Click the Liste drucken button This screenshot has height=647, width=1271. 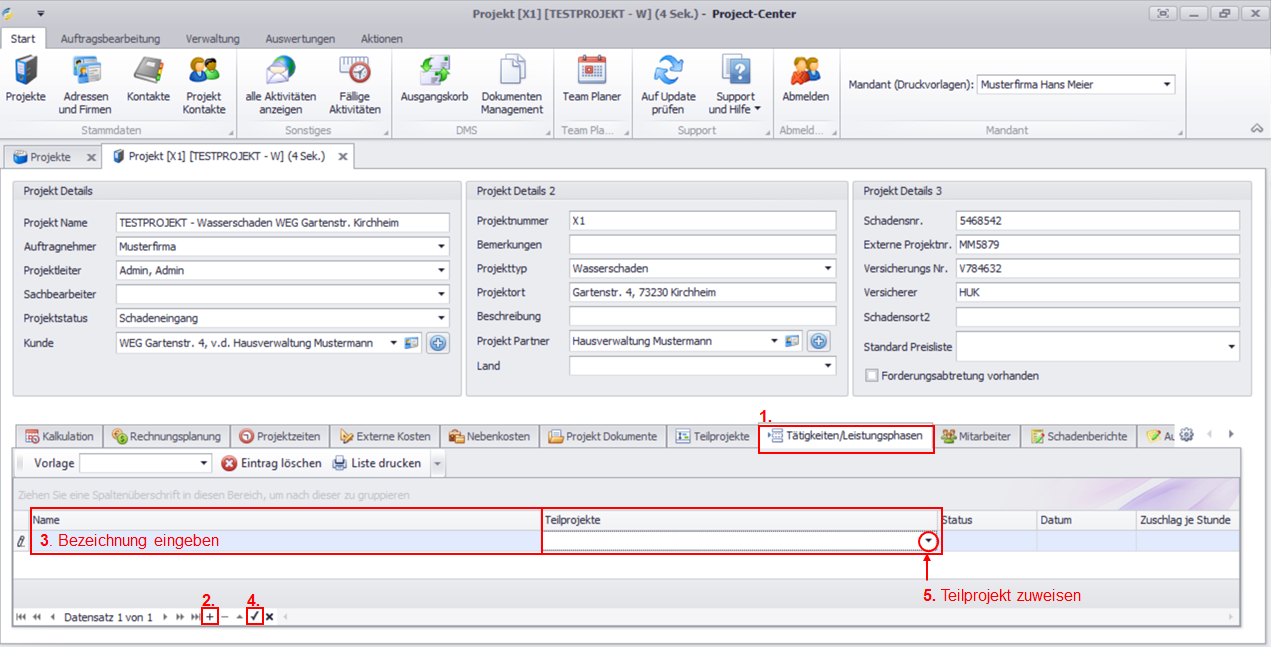[x=378, y=464]
